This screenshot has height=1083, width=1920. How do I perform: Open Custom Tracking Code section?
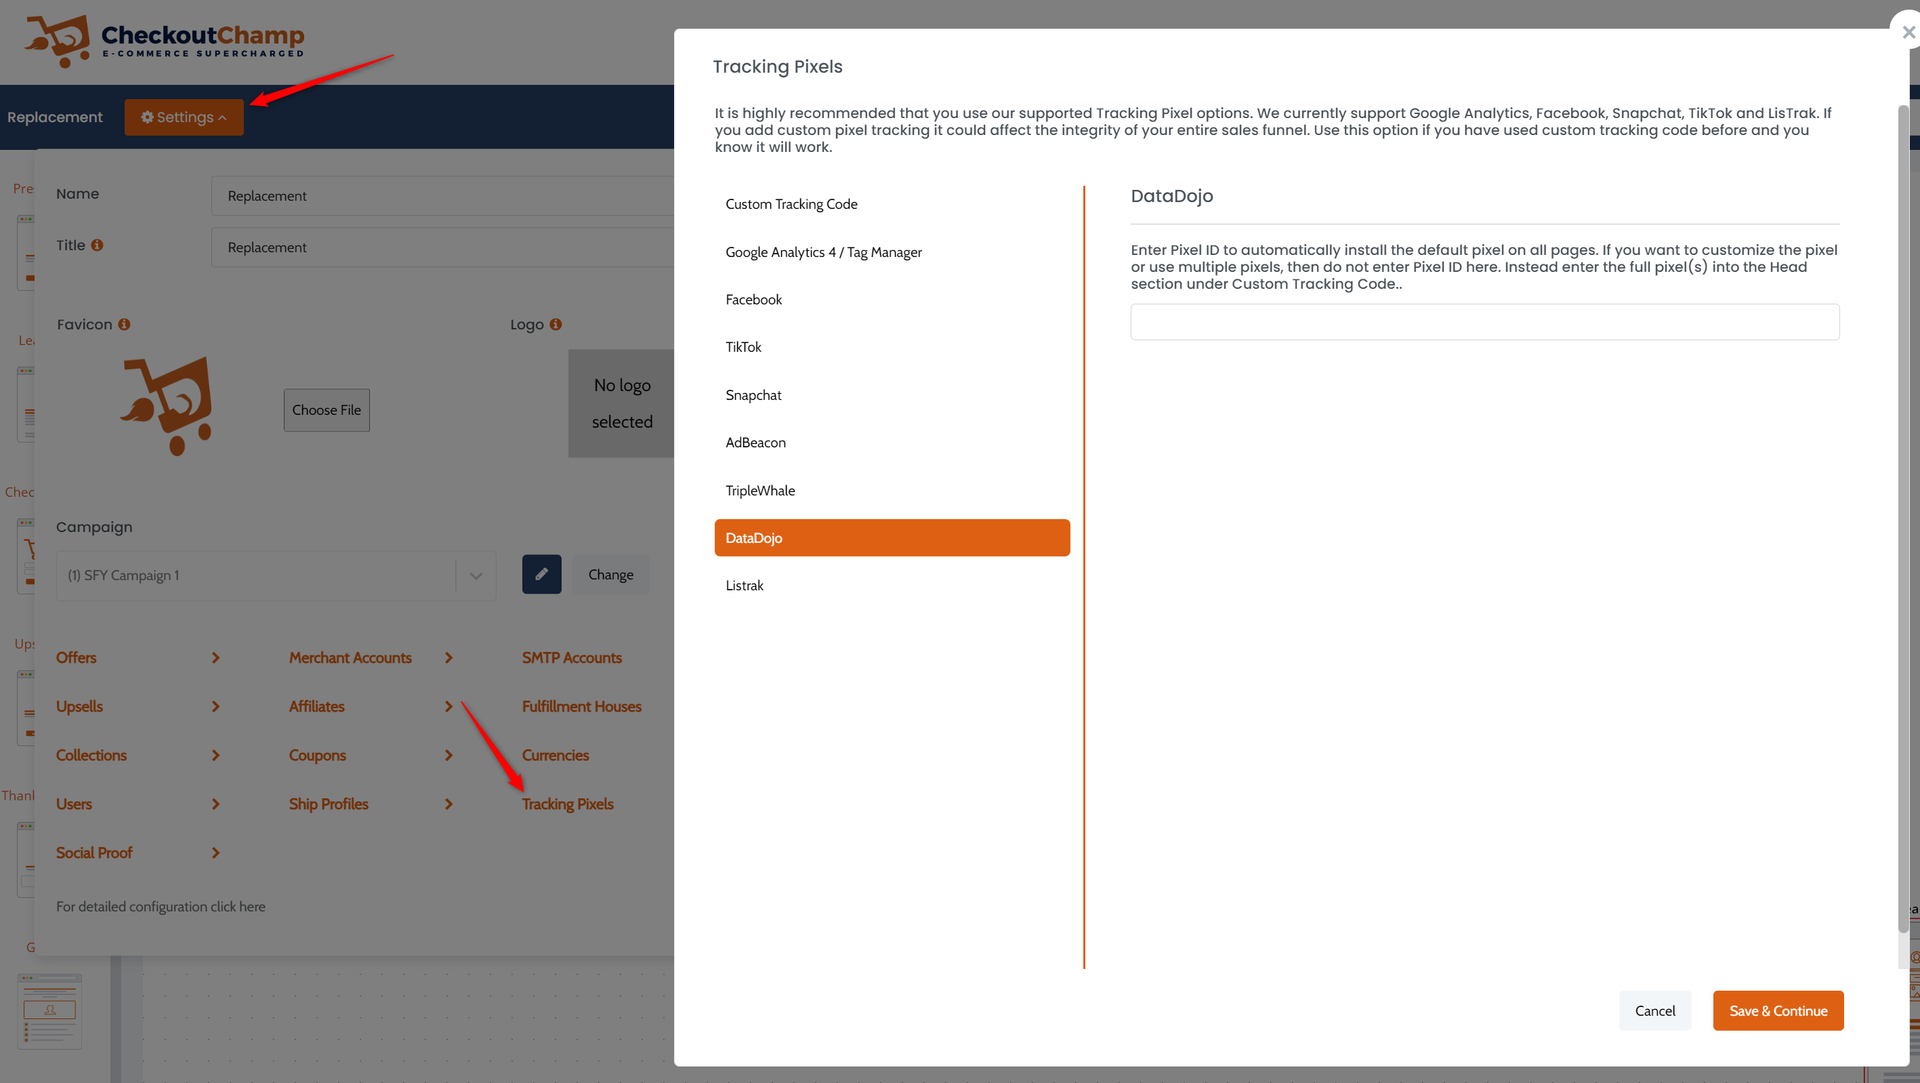pos(791,204)
